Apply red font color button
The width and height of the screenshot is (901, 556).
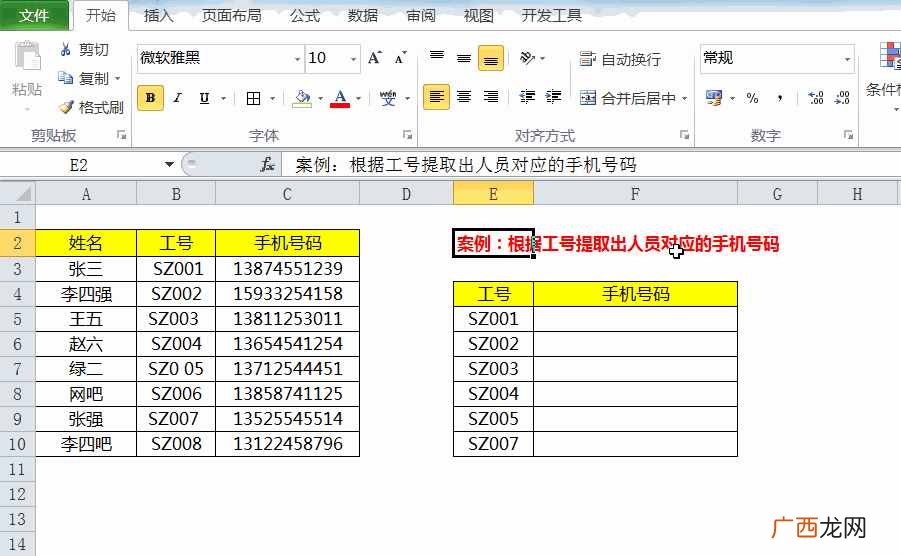pyautogui.click(x=340, y=98)
